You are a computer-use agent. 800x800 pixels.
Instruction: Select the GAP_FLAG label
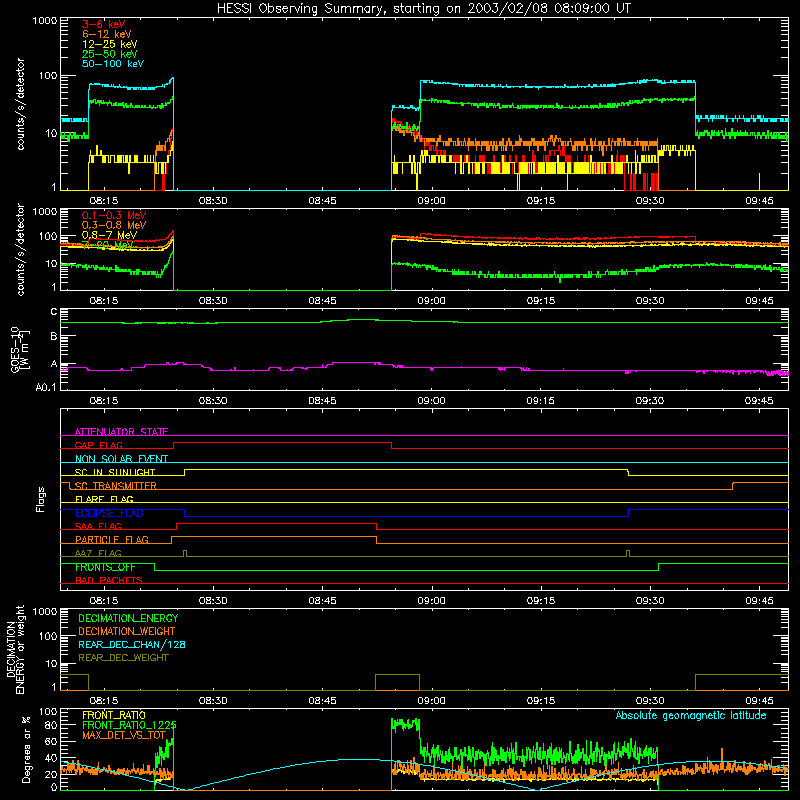(98, 445)
